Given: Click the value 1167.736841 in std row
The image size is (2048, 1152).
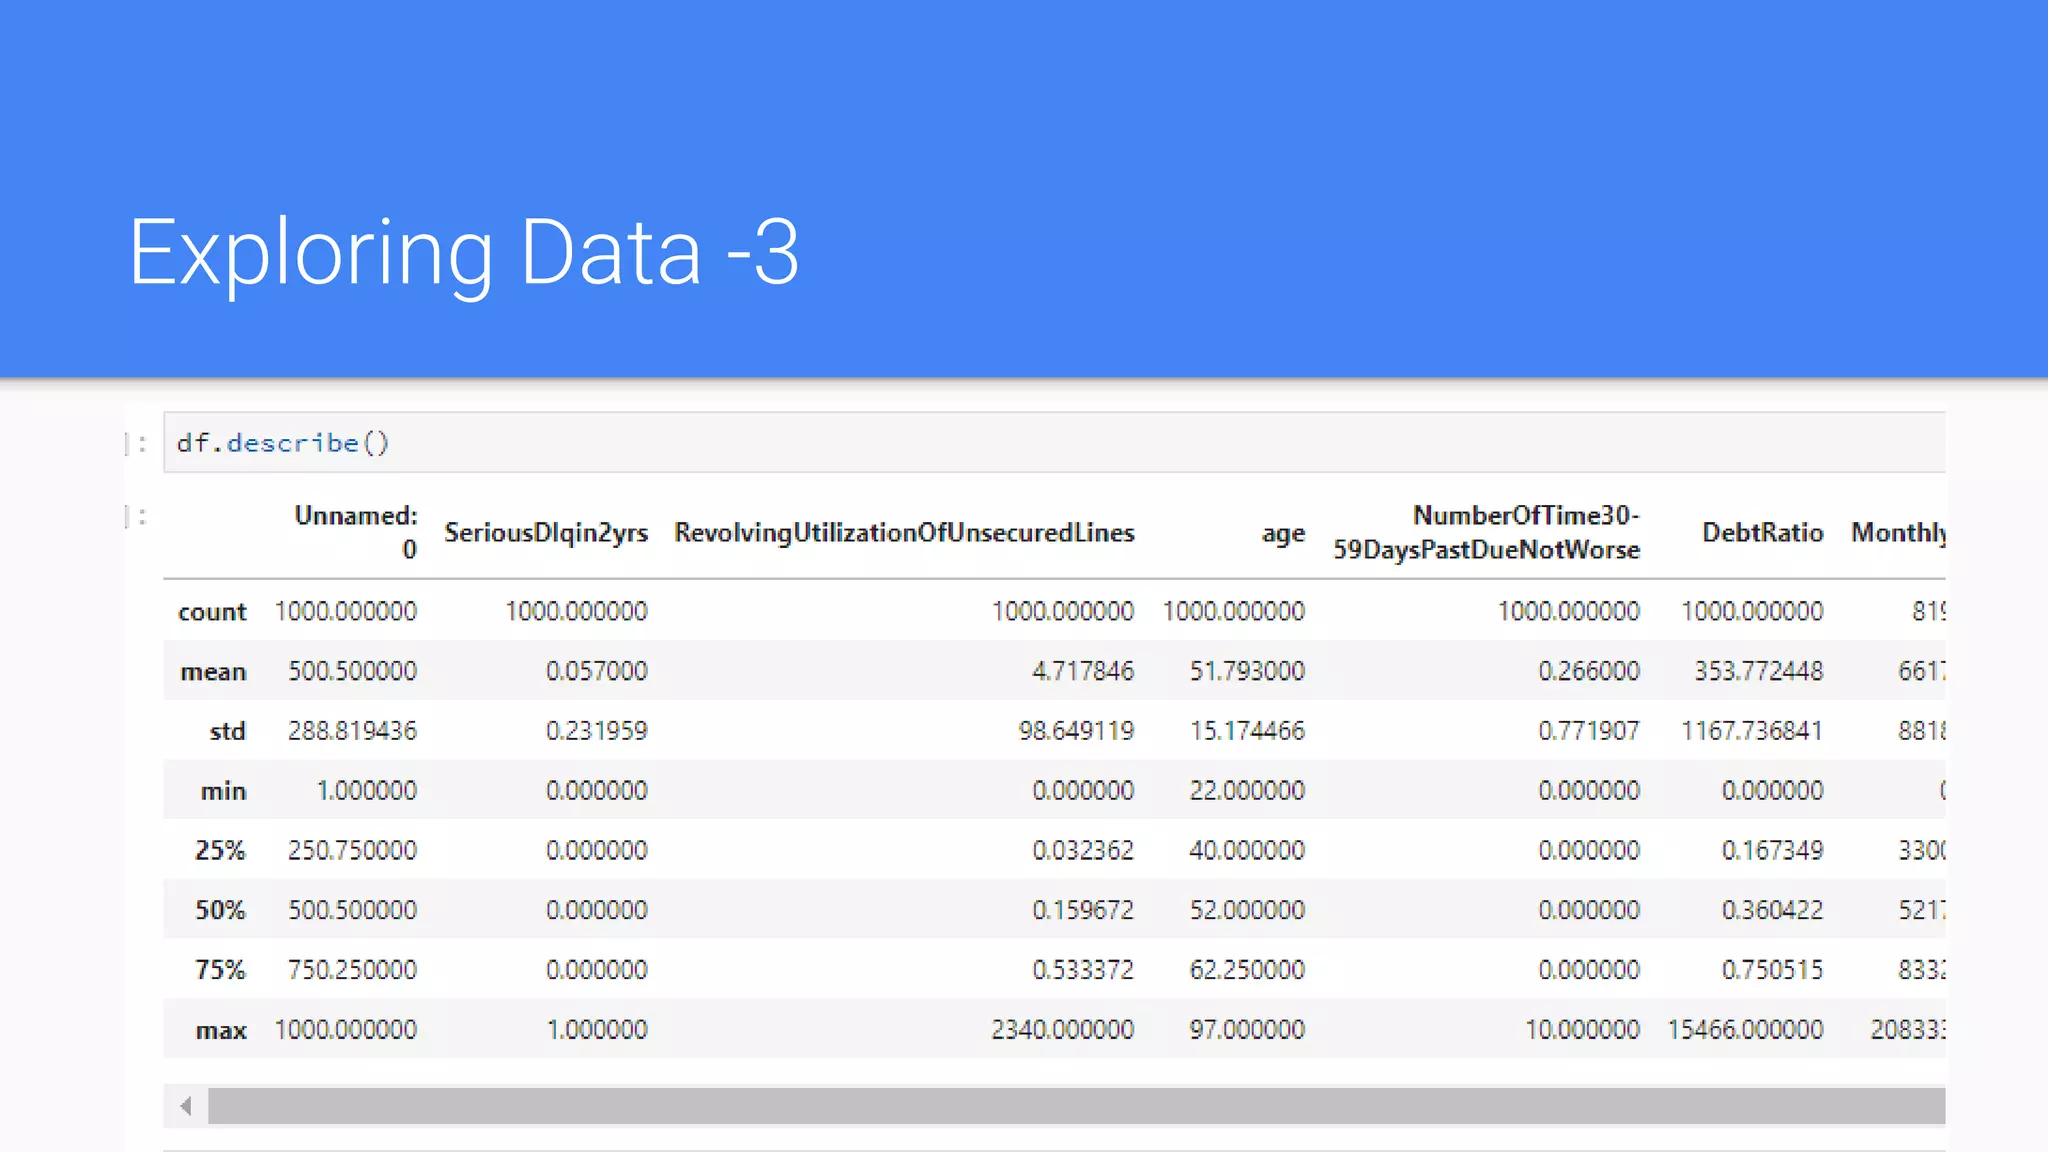Looking at the screenshot, I should (x=1752, y=731).
